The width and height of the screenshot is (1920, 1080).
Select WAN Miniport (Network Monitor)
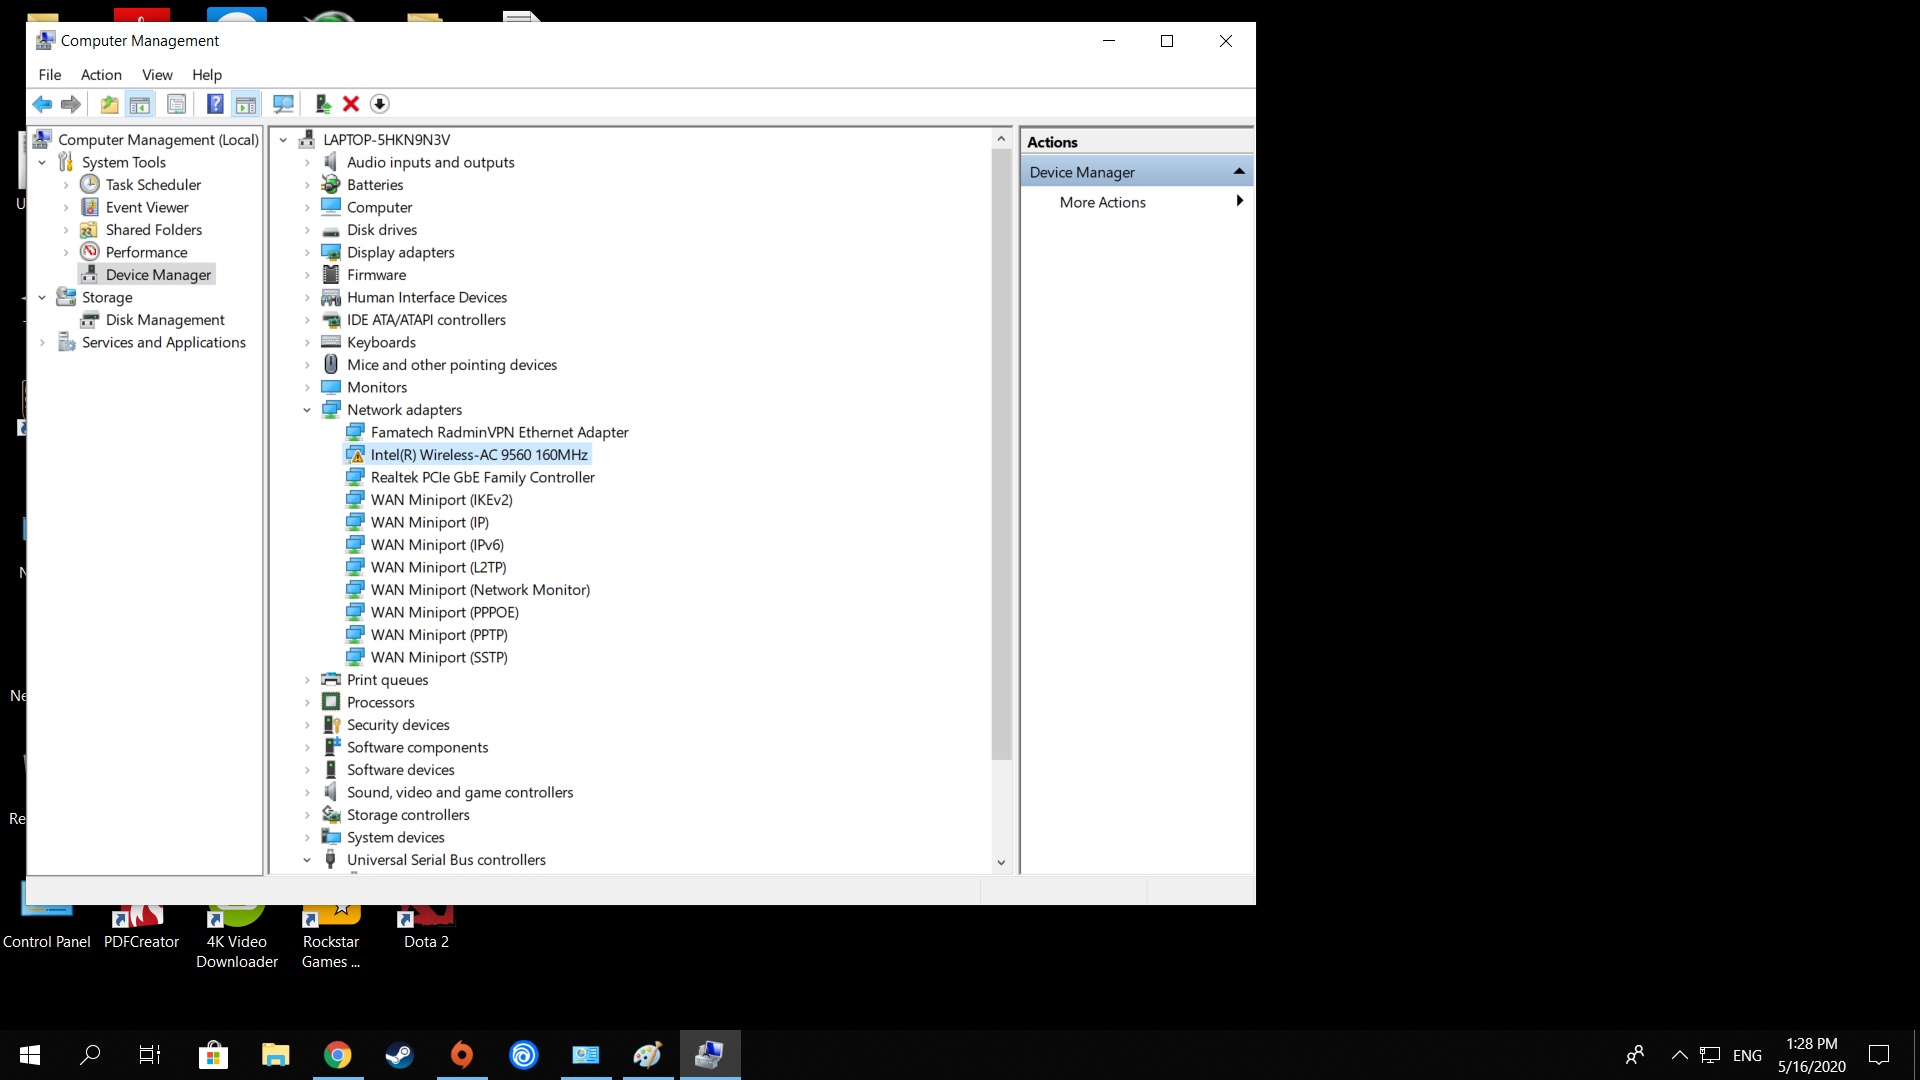480,590
